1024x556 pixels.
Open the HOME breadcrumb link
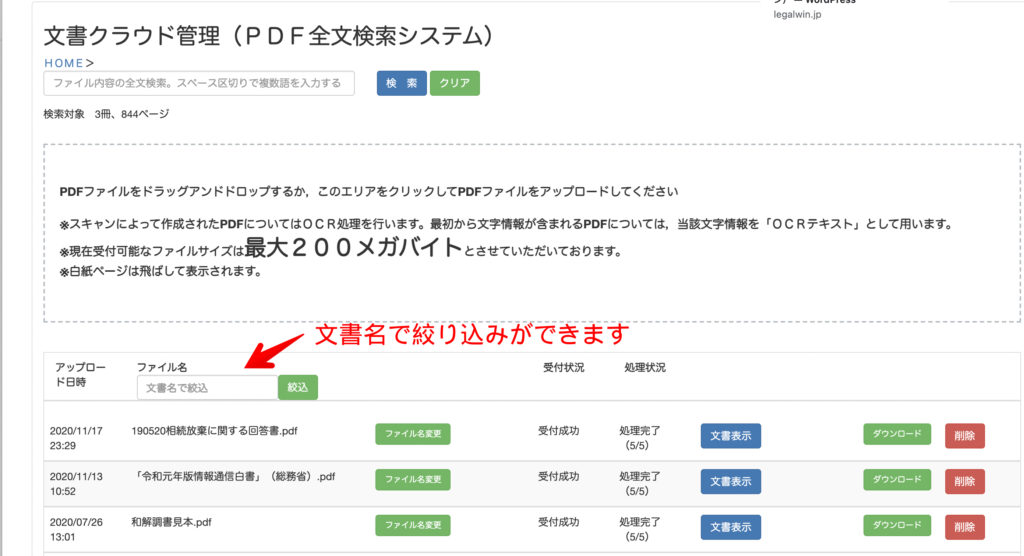64,63
